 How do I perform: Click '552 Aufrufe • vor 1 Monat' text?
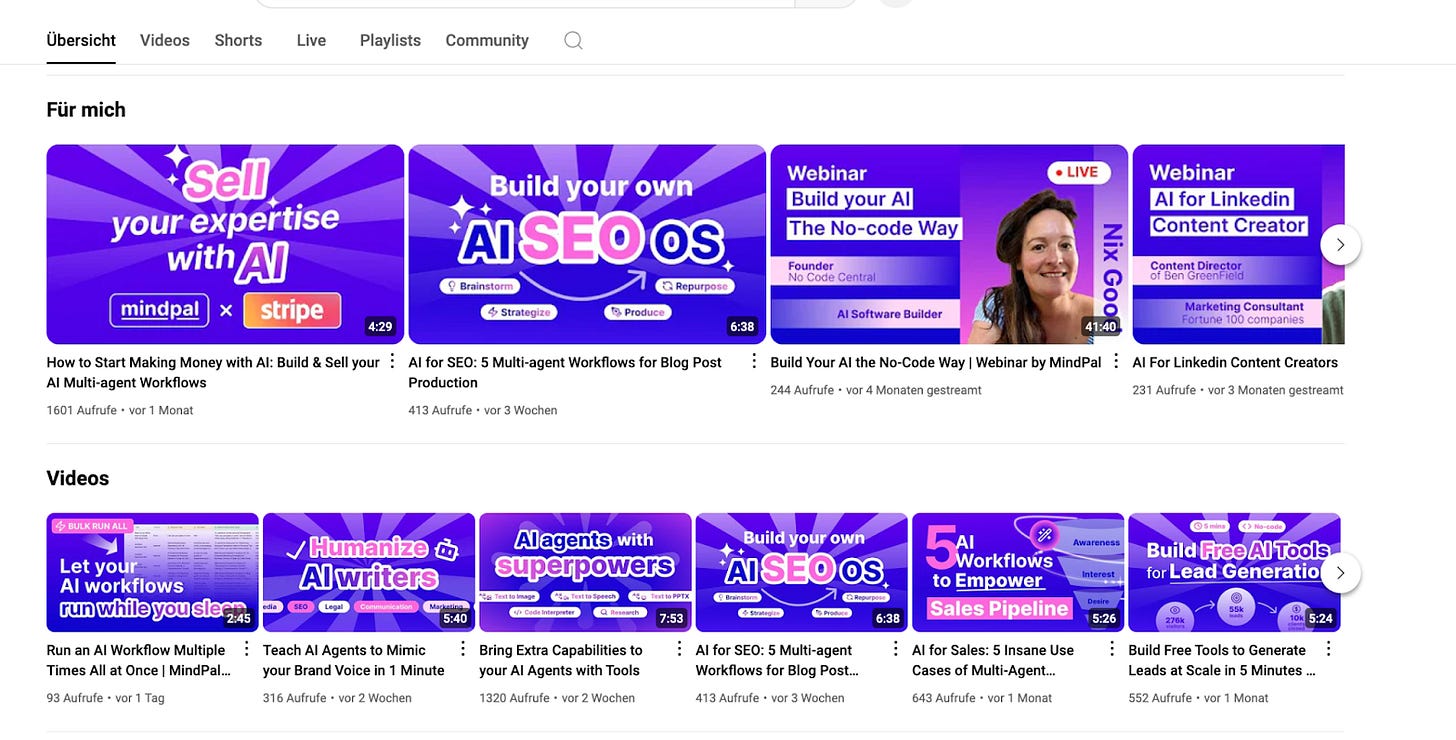[x=1198, y=698]
